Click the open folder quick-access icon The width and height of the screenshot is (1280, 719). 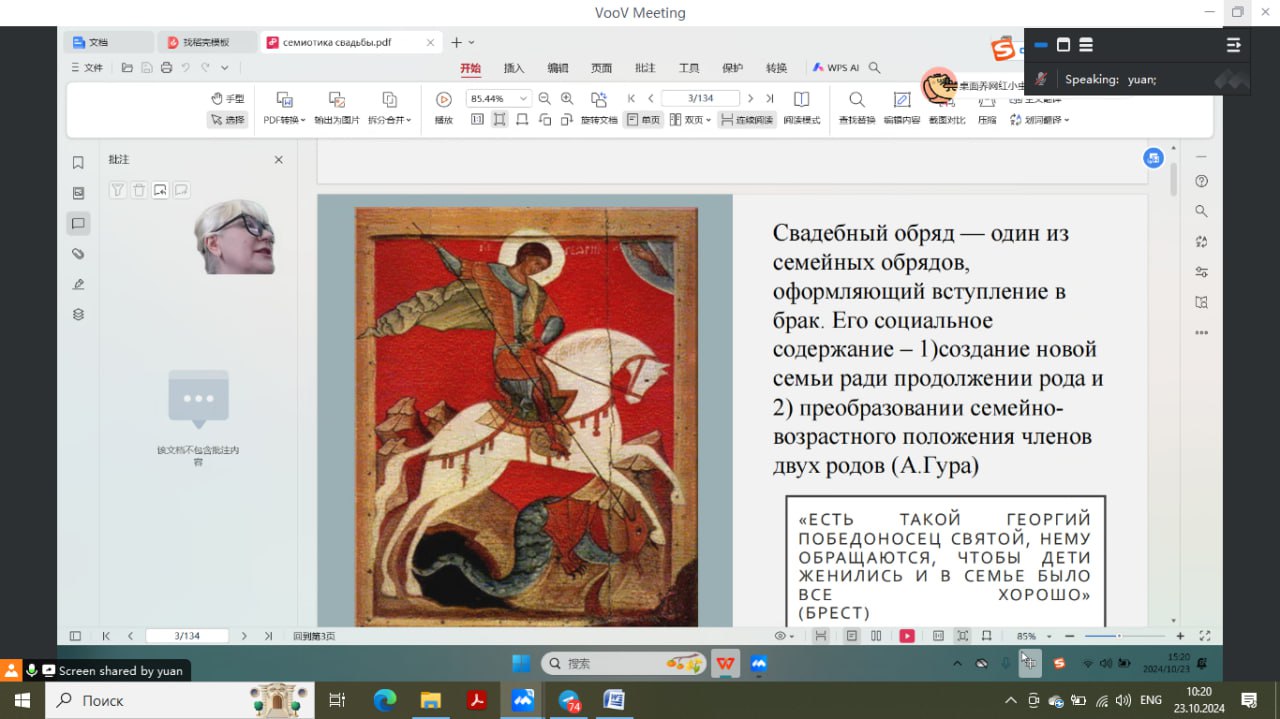pyautogui.click(x=127, y=68)
